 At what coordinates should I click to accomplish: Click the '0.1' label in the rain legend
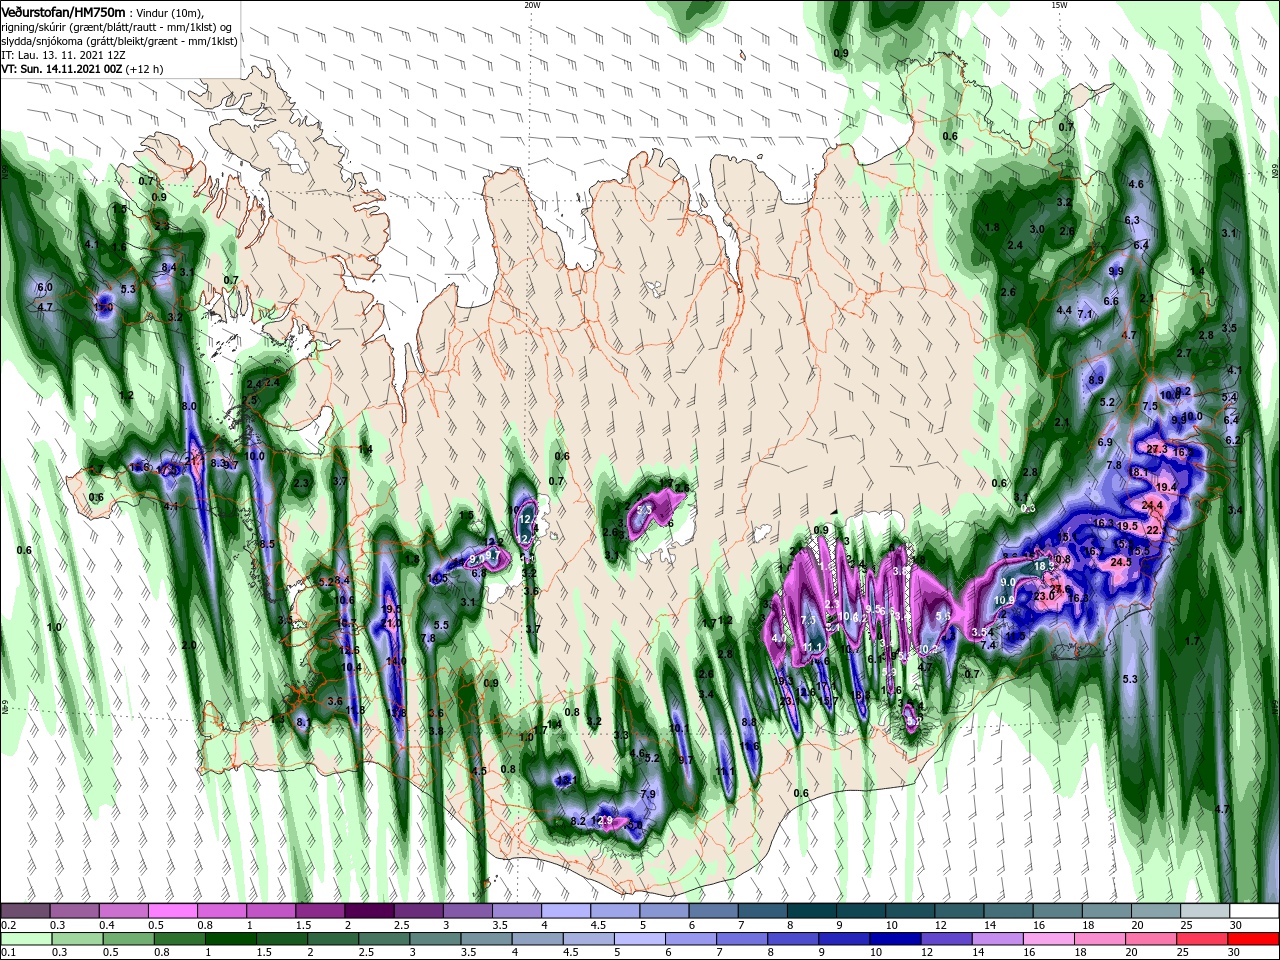9,953
